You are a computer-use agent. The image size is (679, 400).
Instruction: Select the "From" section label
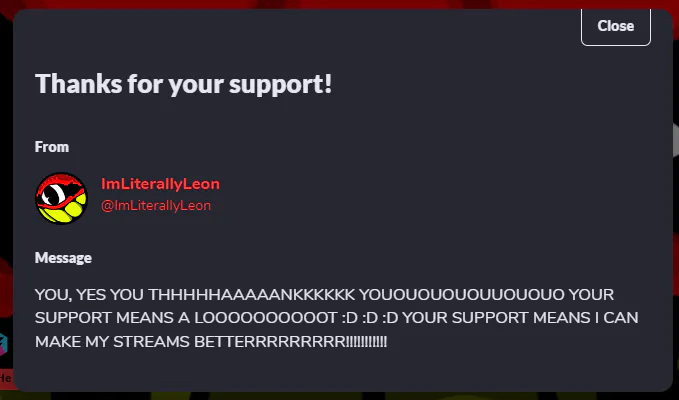[52, 147]
